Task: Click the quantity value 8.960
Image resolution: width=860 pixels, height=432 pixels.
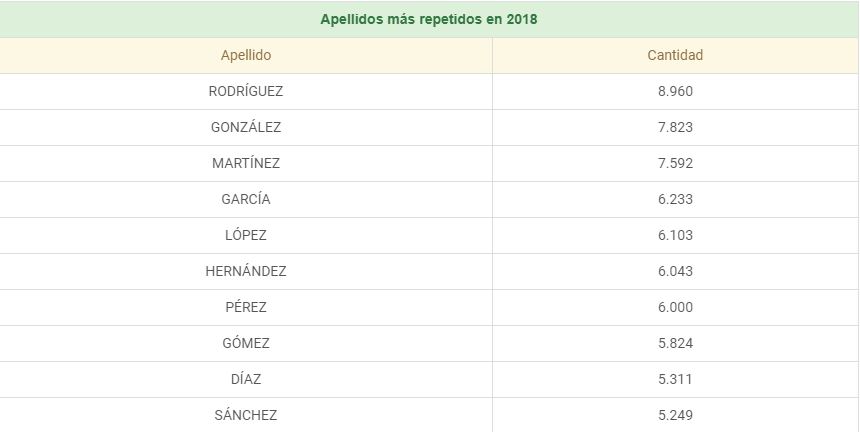Action: coord(676,91)
